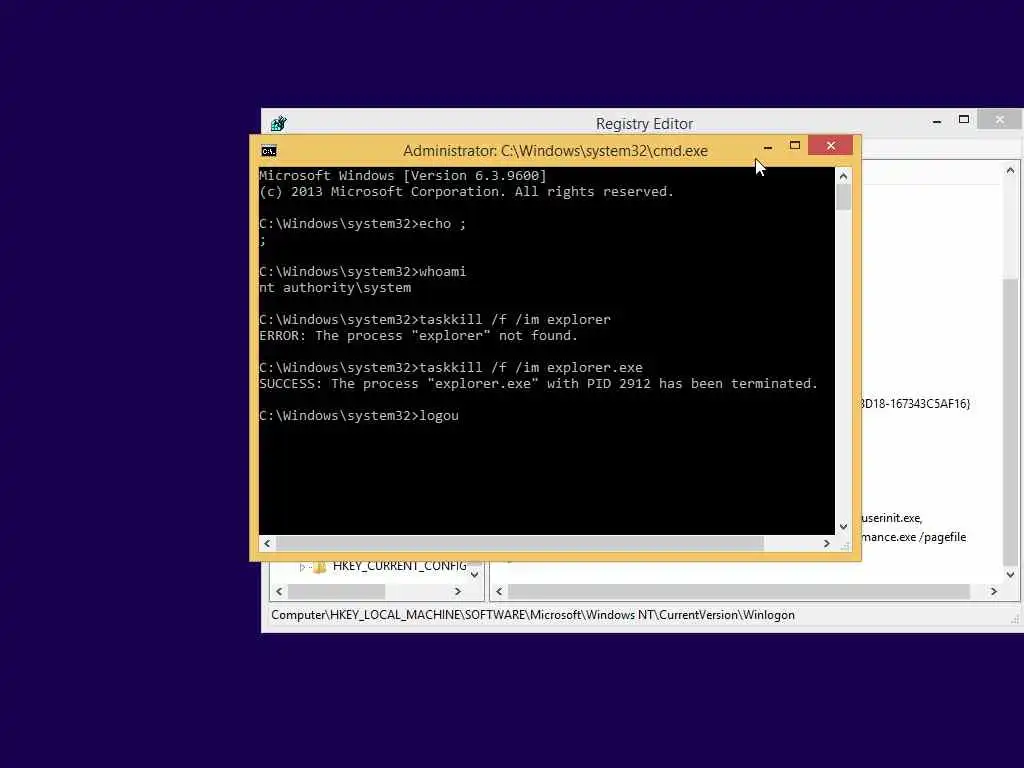Screen dimensions: 1024x768
Task: Click the ERROR process not found line
Action: pos(419,336)
